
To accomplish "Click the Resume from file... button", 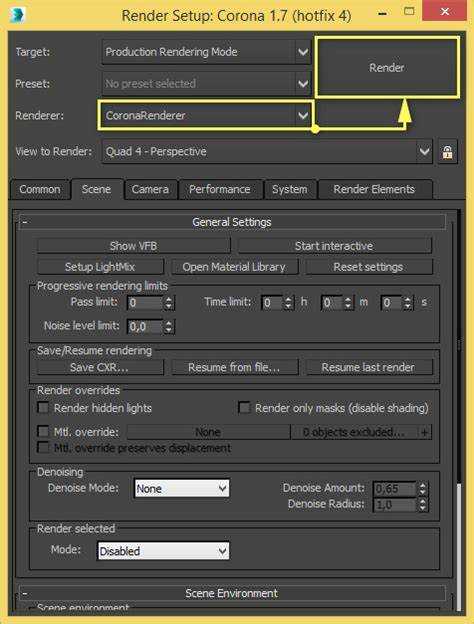I will pos(234,367).
